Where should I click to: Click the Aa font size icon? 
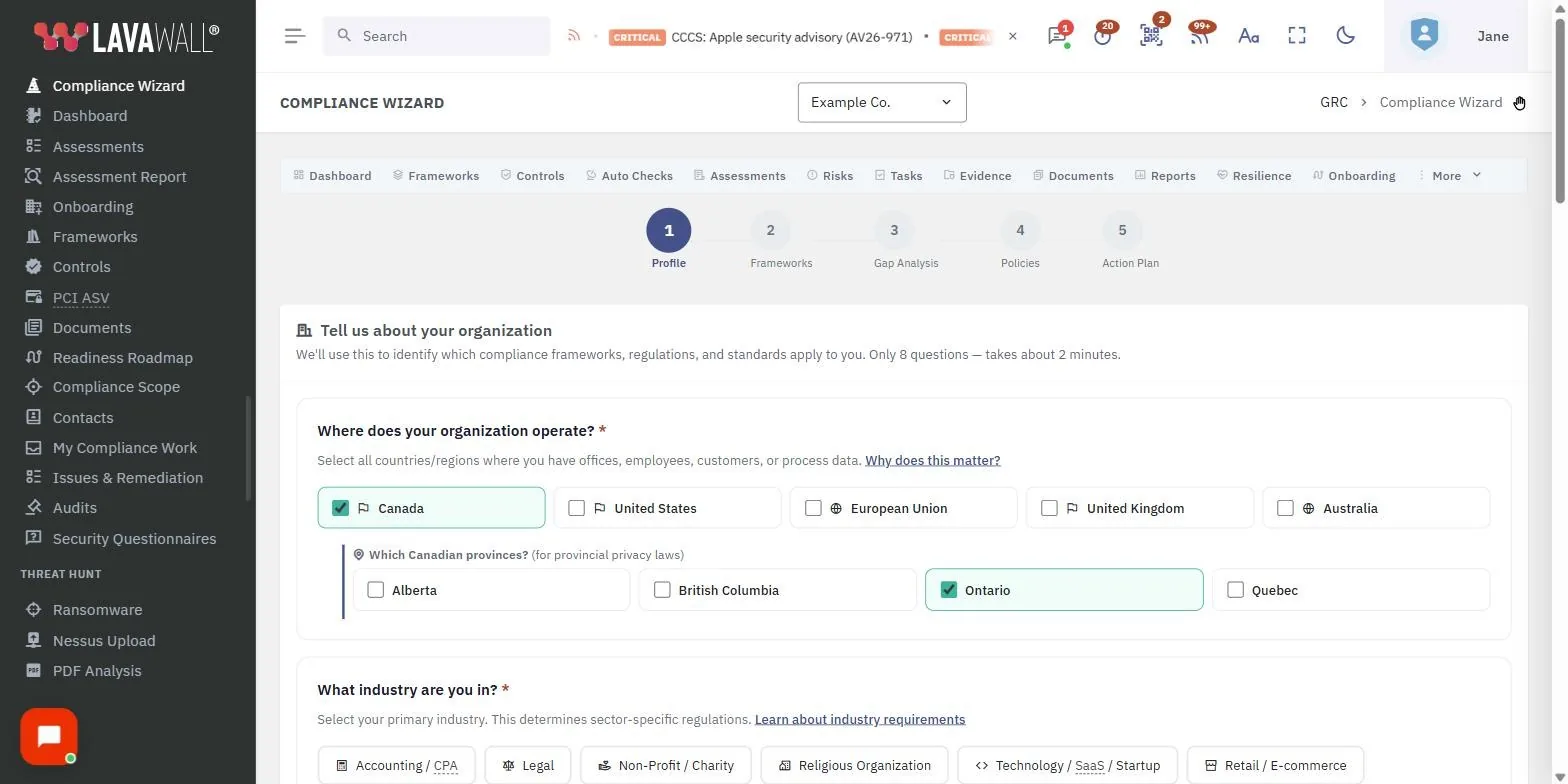[1248, 36]
